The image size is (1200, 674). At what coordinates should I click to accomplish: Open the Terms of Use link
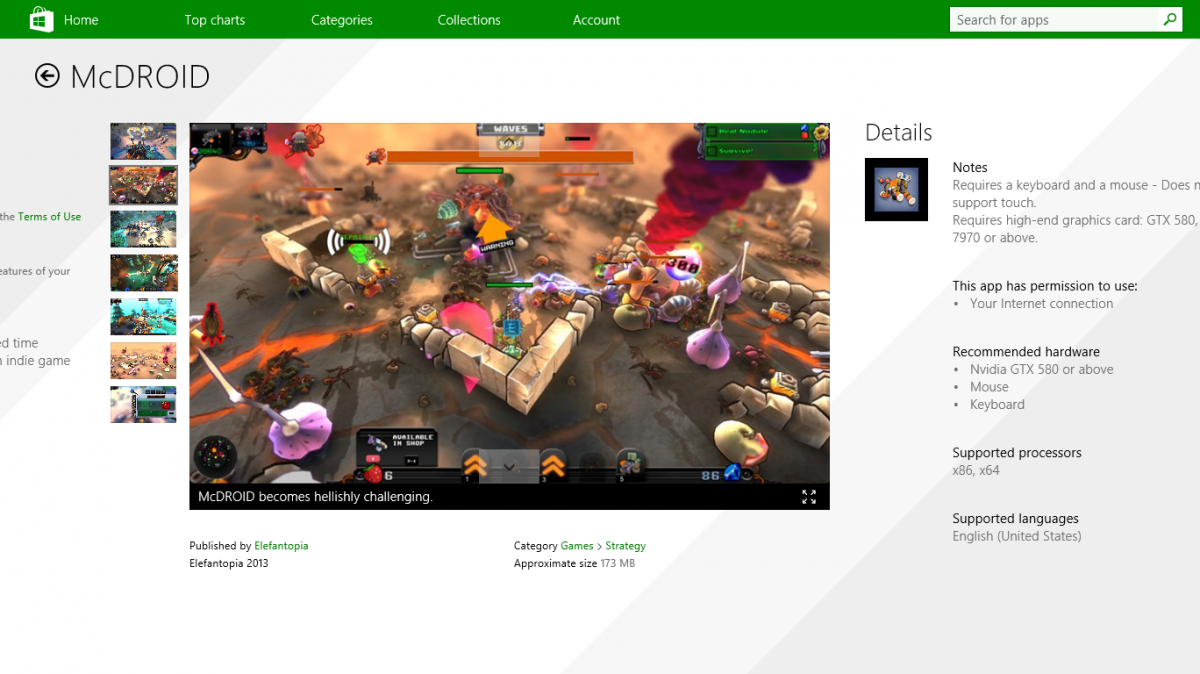pos(49,216)
